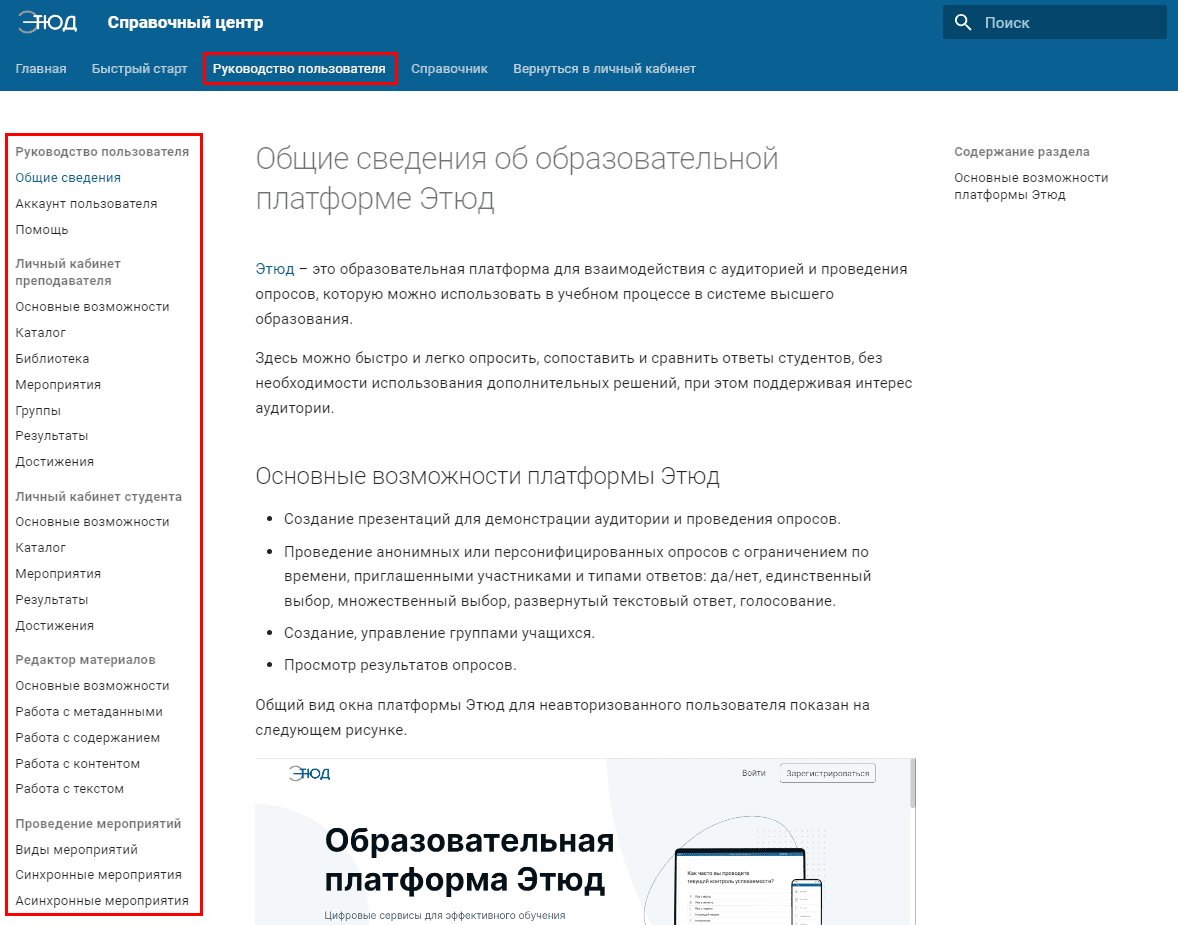Click the page title Общие сведения об образовательной платформе
This screenshot has width=1178, height=925.
517,179
